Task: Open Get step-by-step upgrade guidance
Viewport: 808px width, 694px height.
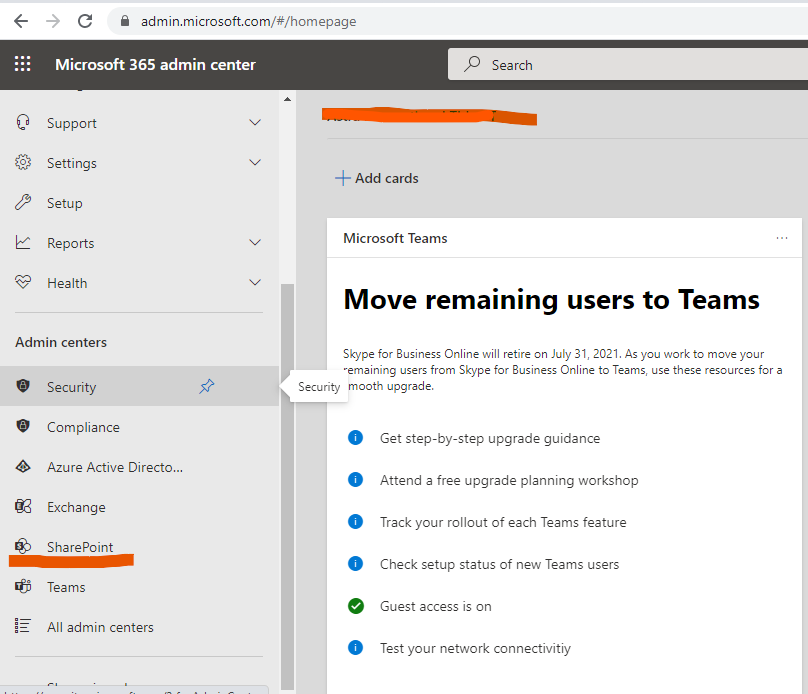Action: click(x=490, y=438)
